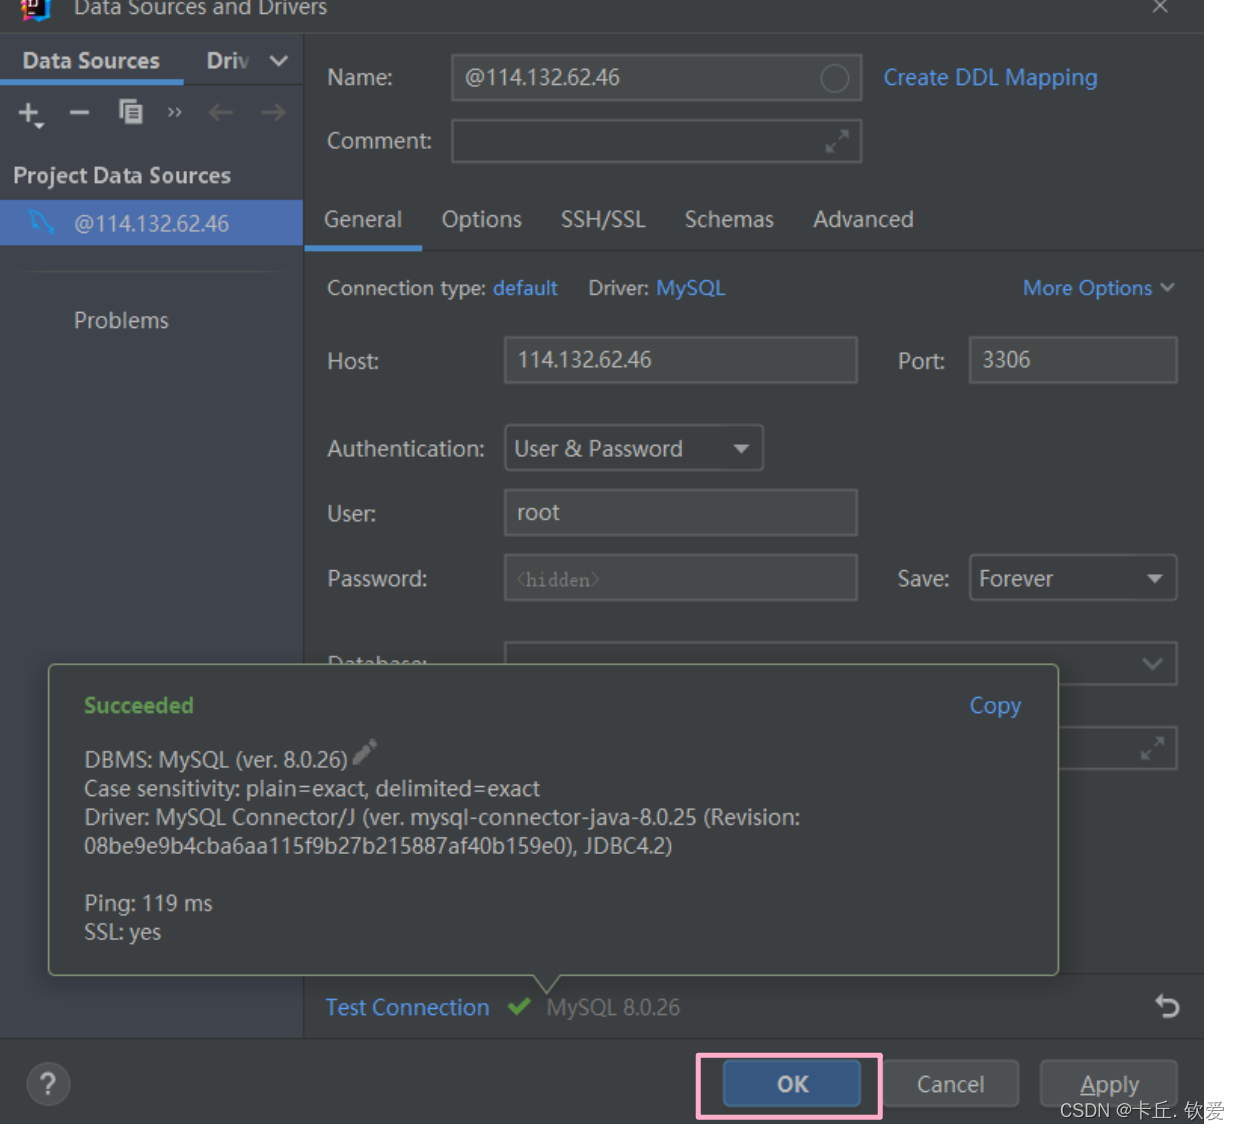Open the Database dropdown chevron

click(x=1152, y=664)
